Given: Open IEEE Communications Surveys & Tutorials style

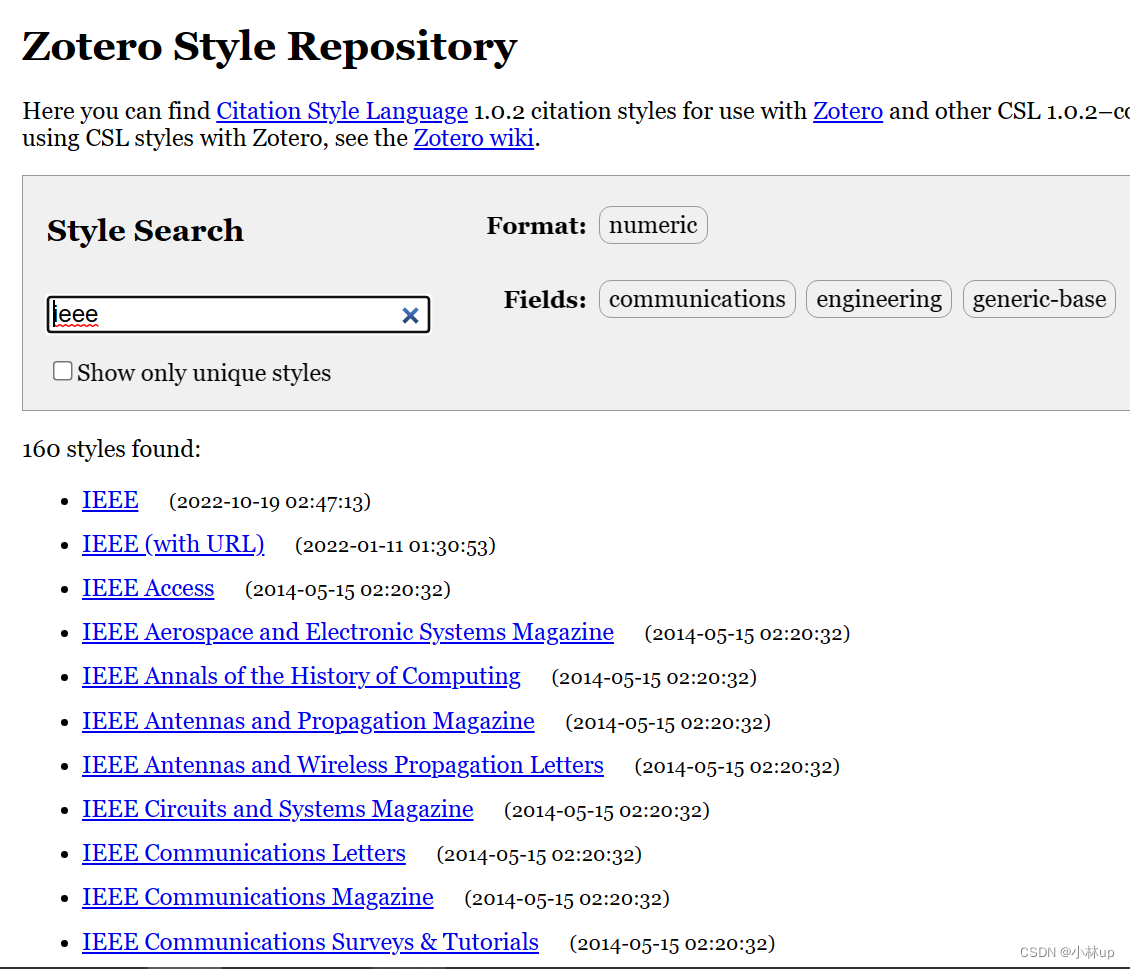Looking at the screenshot, I should (311, 942).
